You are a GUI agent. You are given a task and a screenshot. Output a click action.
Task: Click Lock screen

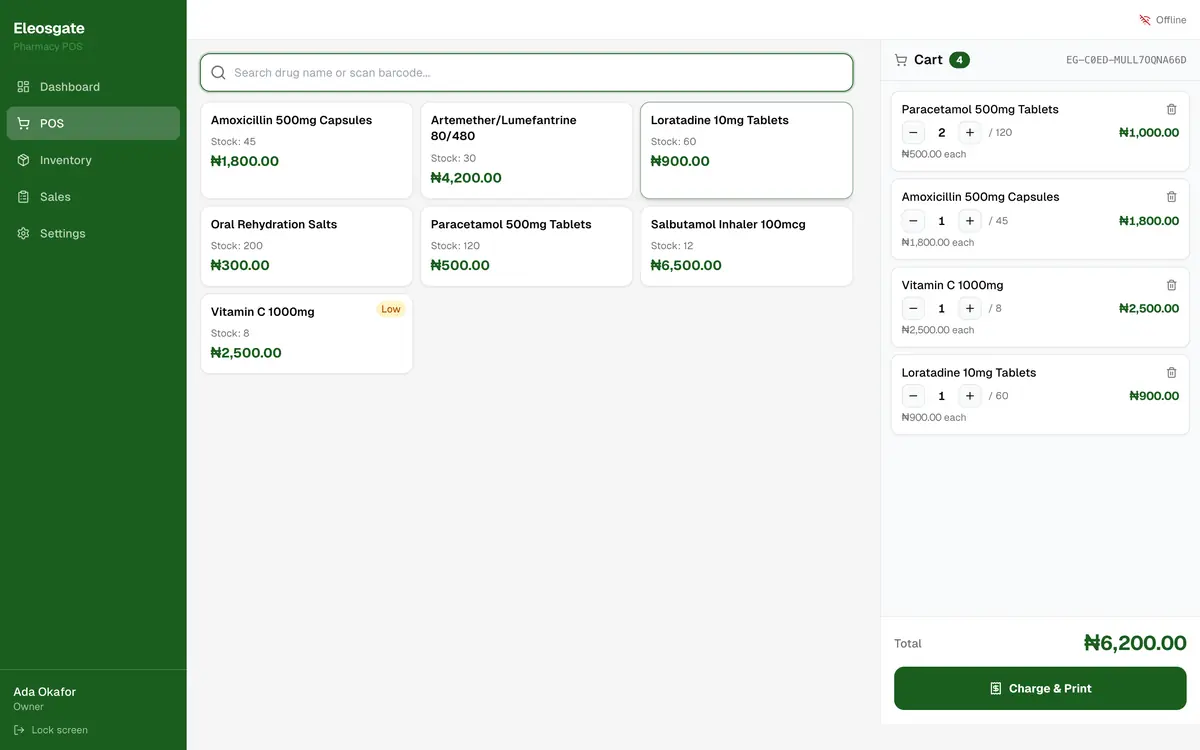[x=51, y=730]
